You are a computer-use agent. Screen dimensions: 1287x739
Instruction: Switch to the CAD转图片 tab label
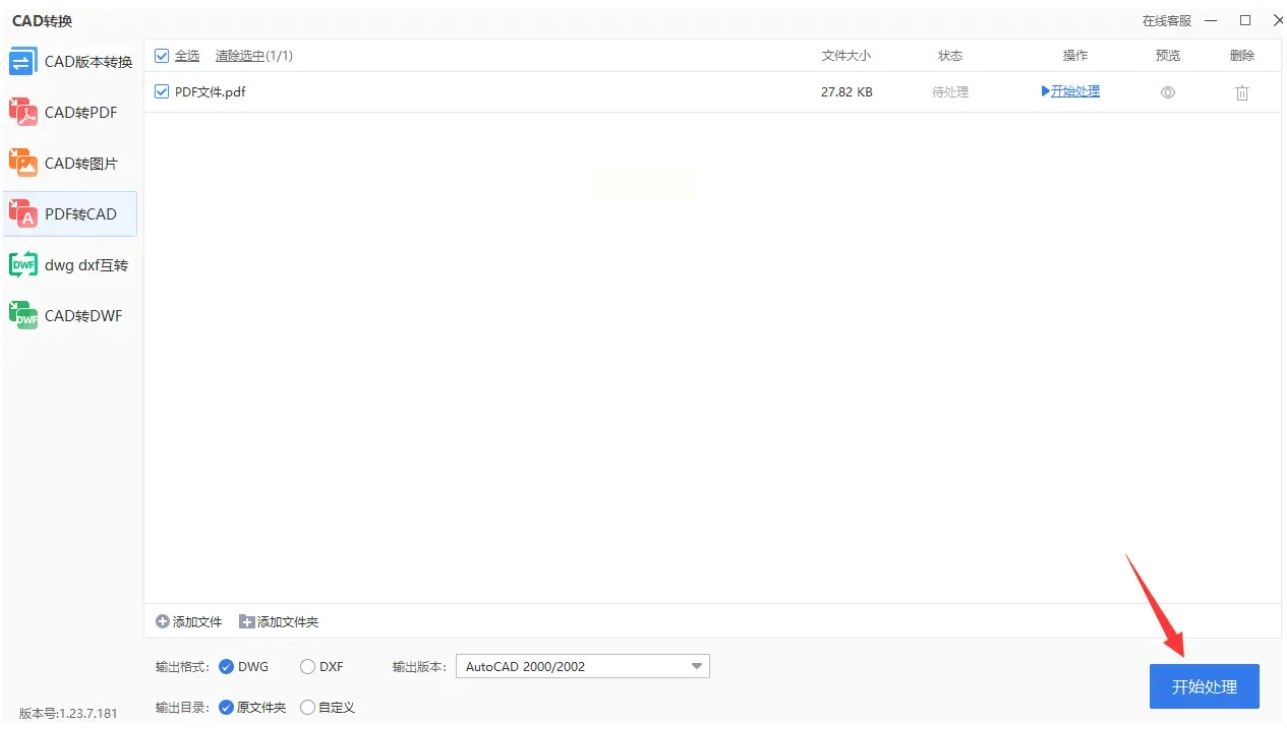point(81,163)
